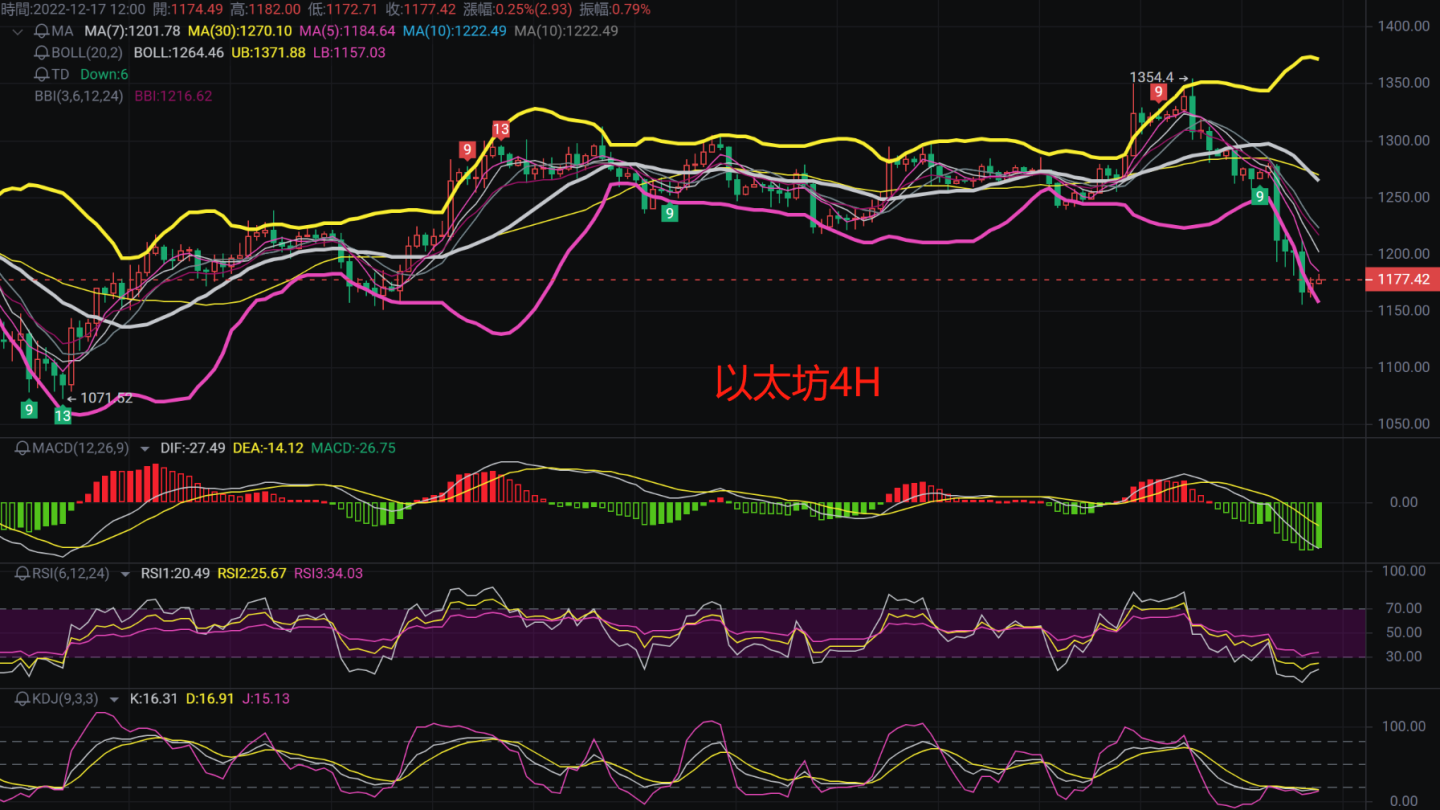
Task: Collapse the MA overlay using the chevron
Action: tap(16, 31)
